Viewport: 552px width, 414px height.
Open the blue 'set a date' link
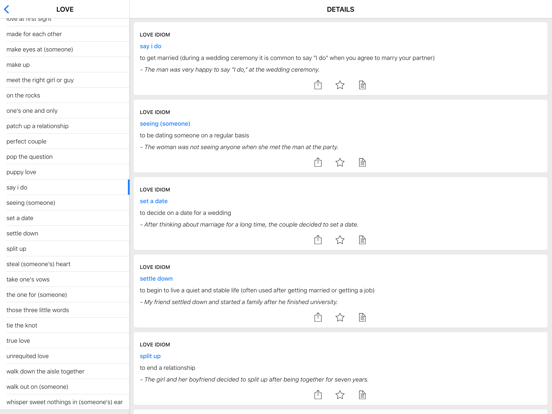(x=153, y=201)
